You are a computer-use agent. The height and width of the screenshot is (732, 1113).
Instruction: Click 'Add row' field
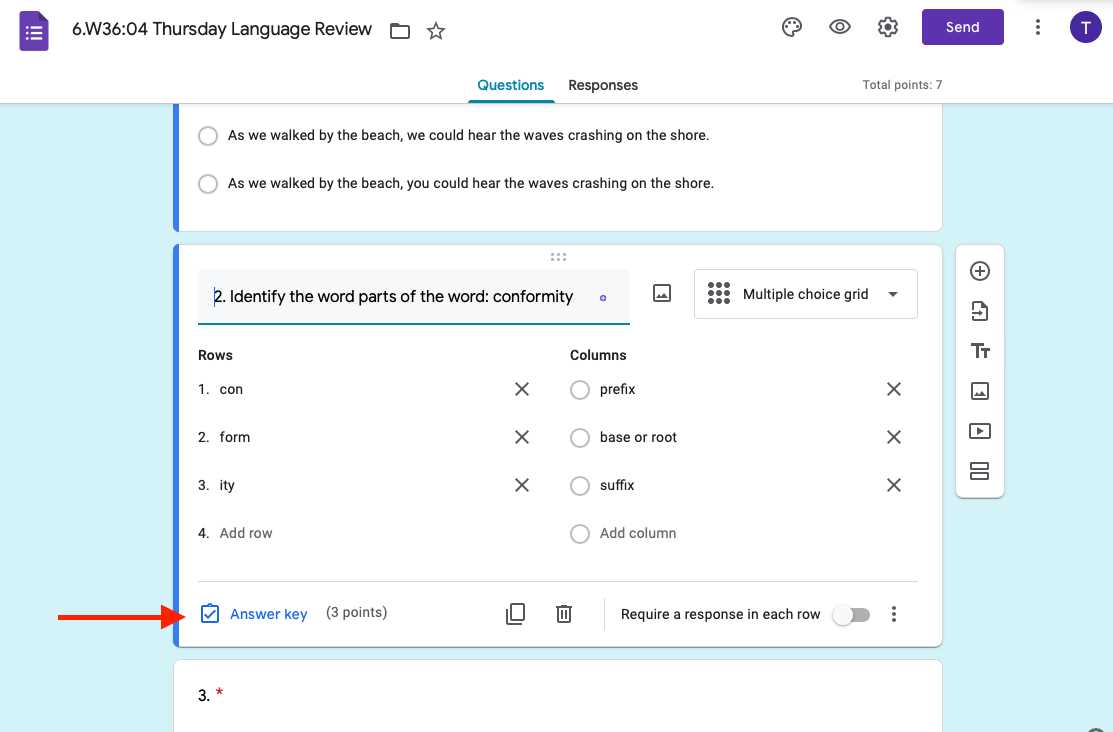246,533
